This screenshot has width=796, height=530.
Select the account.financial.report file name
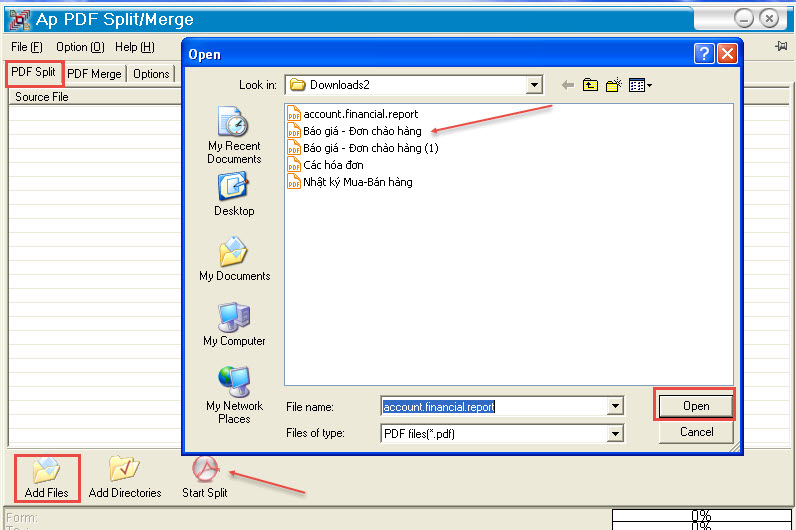tap(360, 114)
